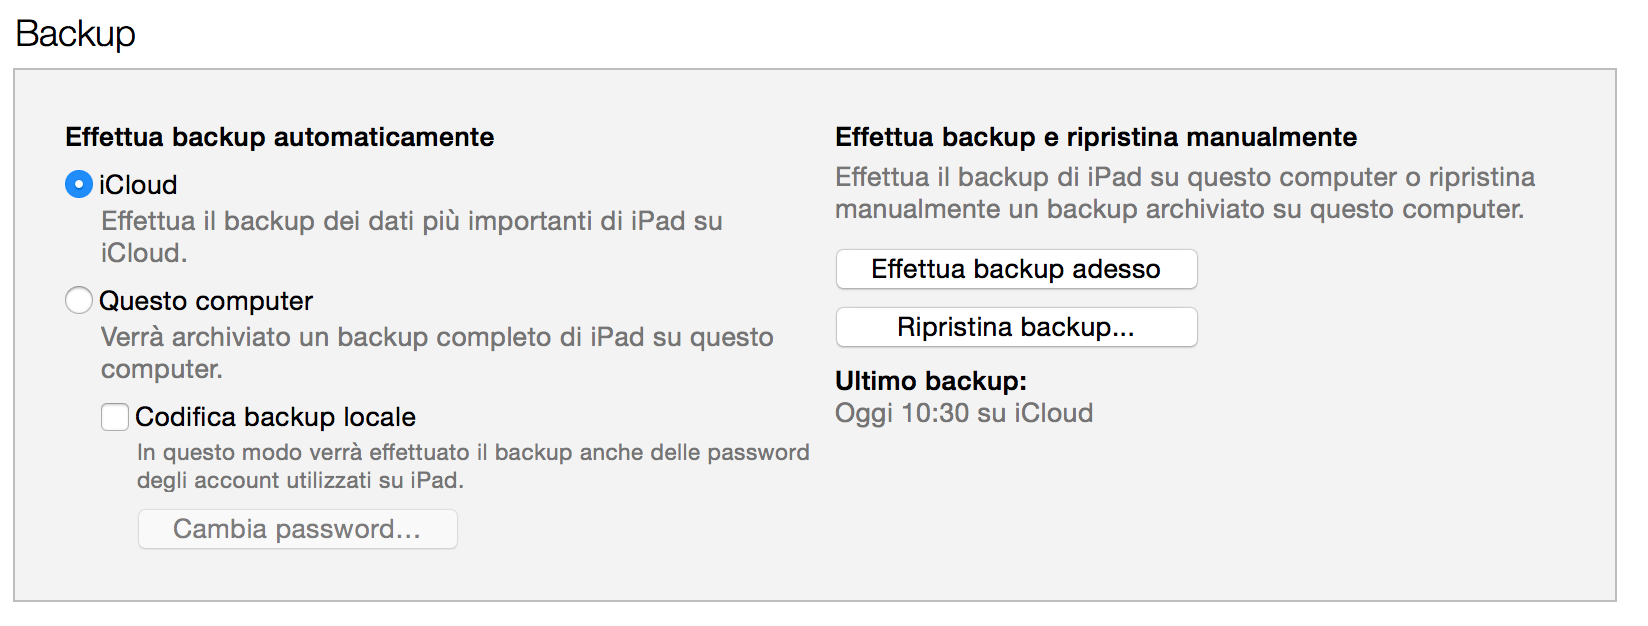Click the Ultimo backup label

pyautogui.click(x=931, y=381)
